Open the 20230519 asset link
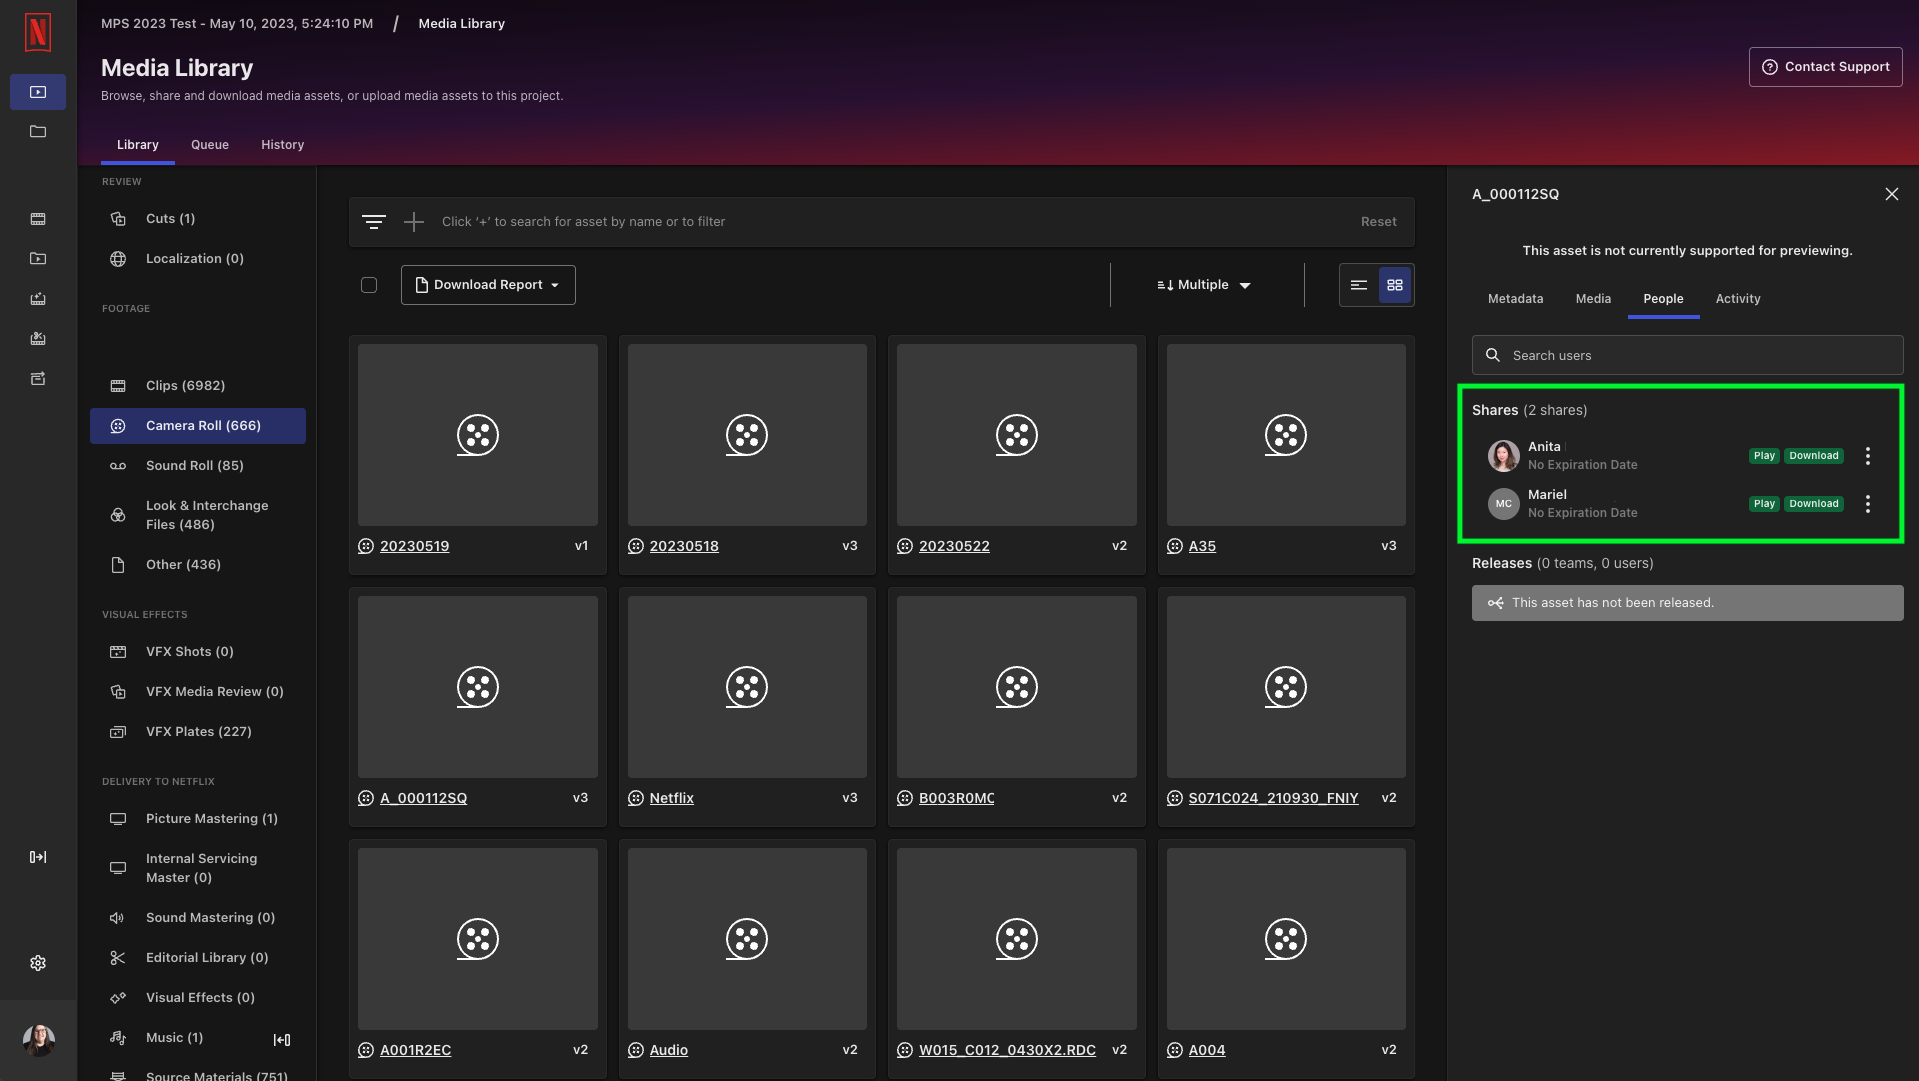Image resolution: width=1919 pixels, height=1081 pixels. [414, 546]
